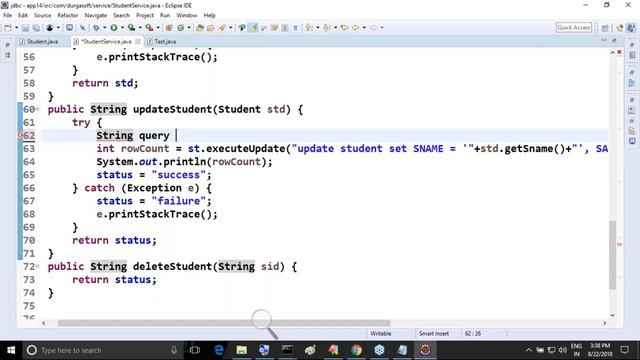Minimize the editor area

[x=604, y=41]
